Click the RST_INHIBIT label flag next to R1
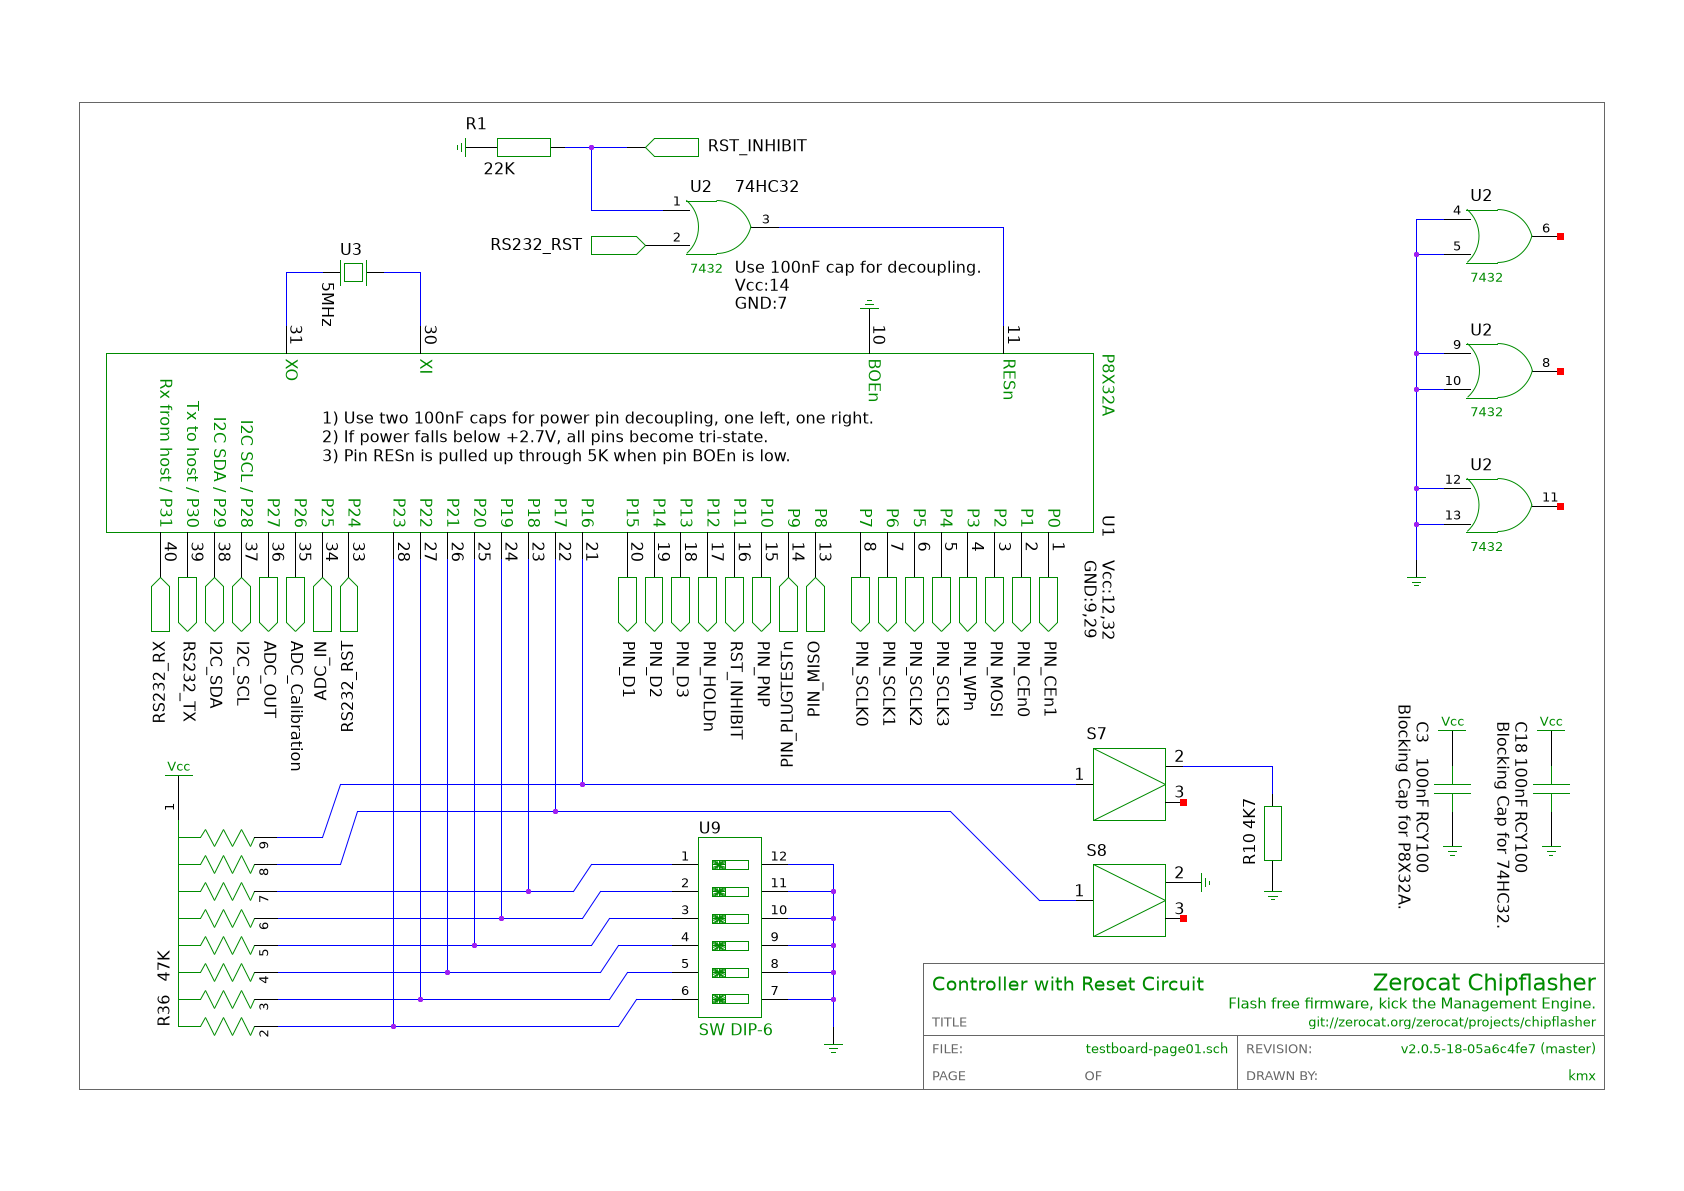The height and width of the screenshot is (1191, 1684). coord(672,147)
